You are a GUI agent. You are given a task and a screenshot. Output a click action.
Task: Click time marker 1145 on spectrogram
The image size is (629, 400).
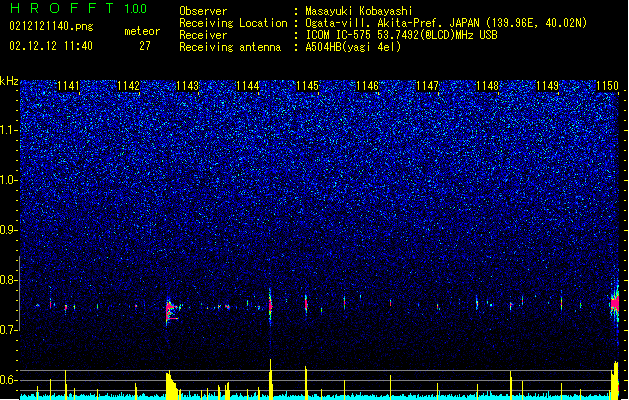307,86
